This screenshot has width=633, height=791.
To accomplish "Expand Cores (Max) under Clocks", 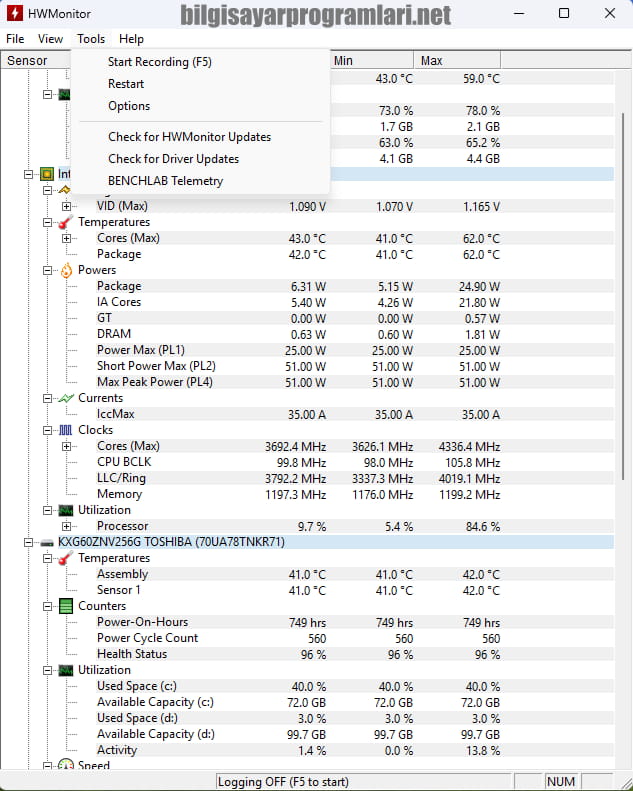I will coord(66,446).
